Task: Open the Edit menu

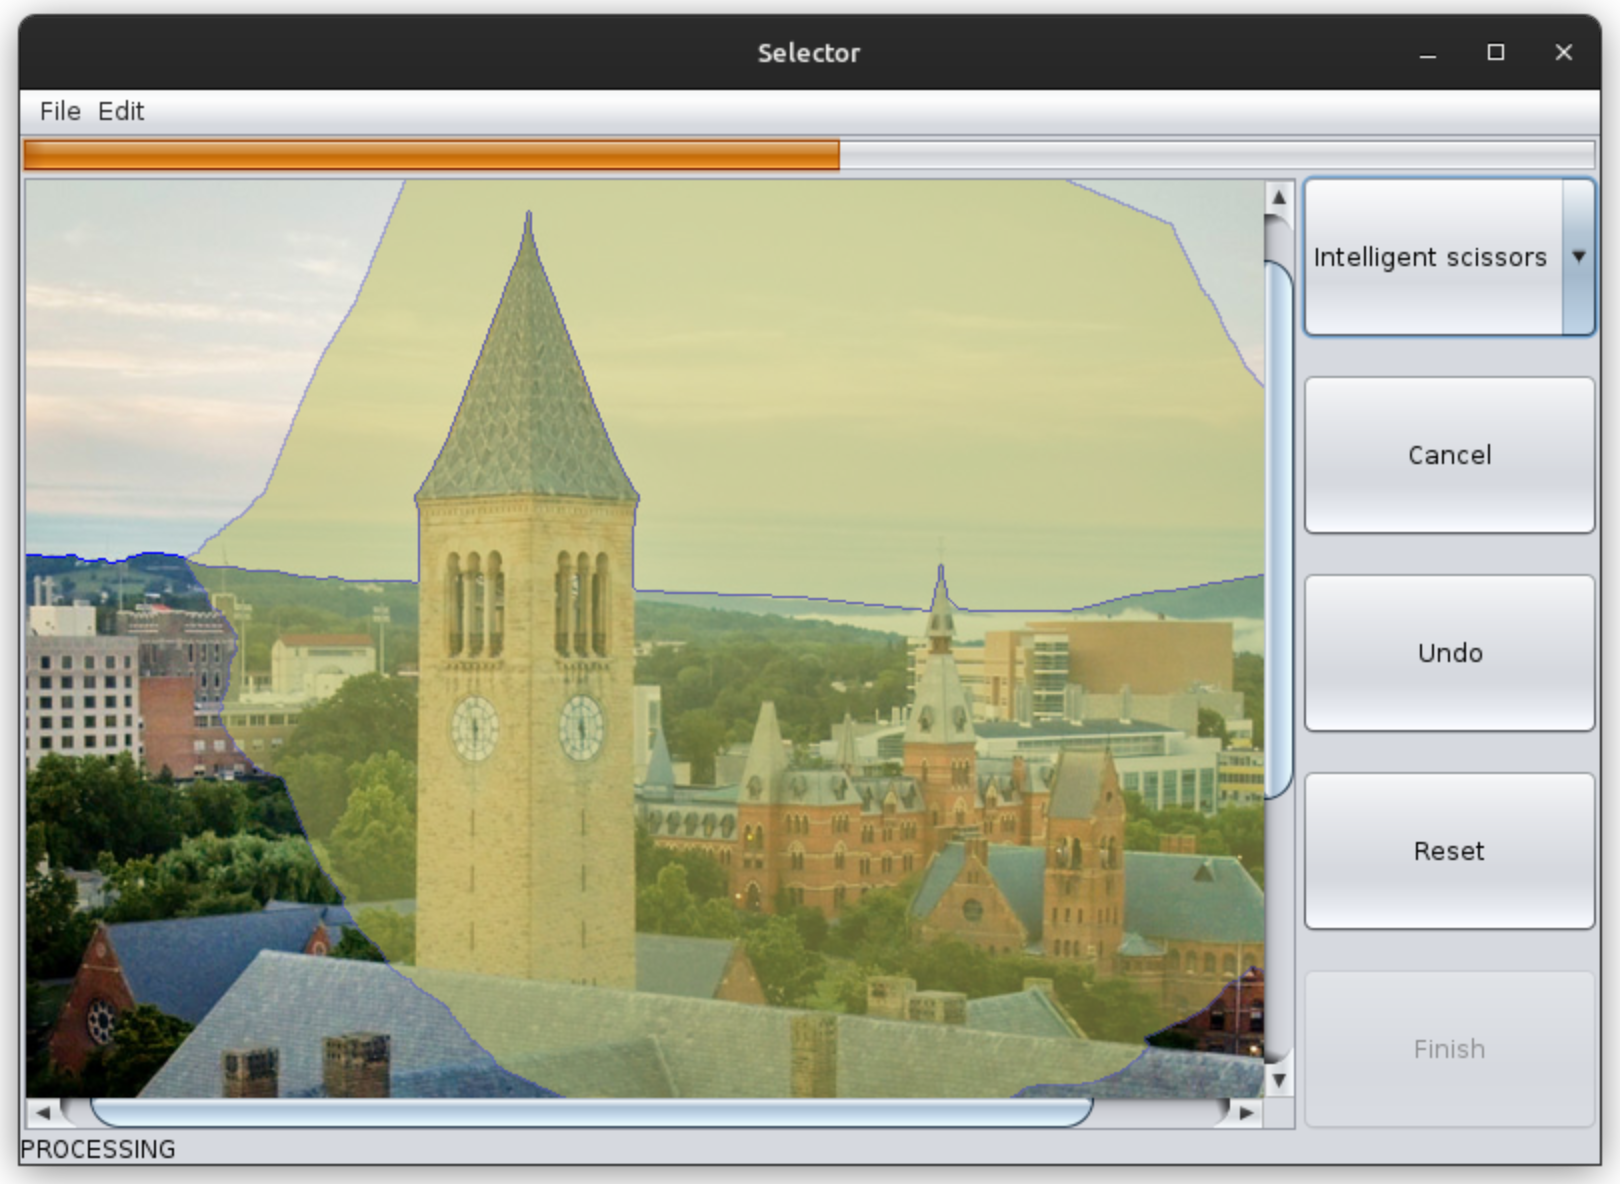Action: [121, 111]
